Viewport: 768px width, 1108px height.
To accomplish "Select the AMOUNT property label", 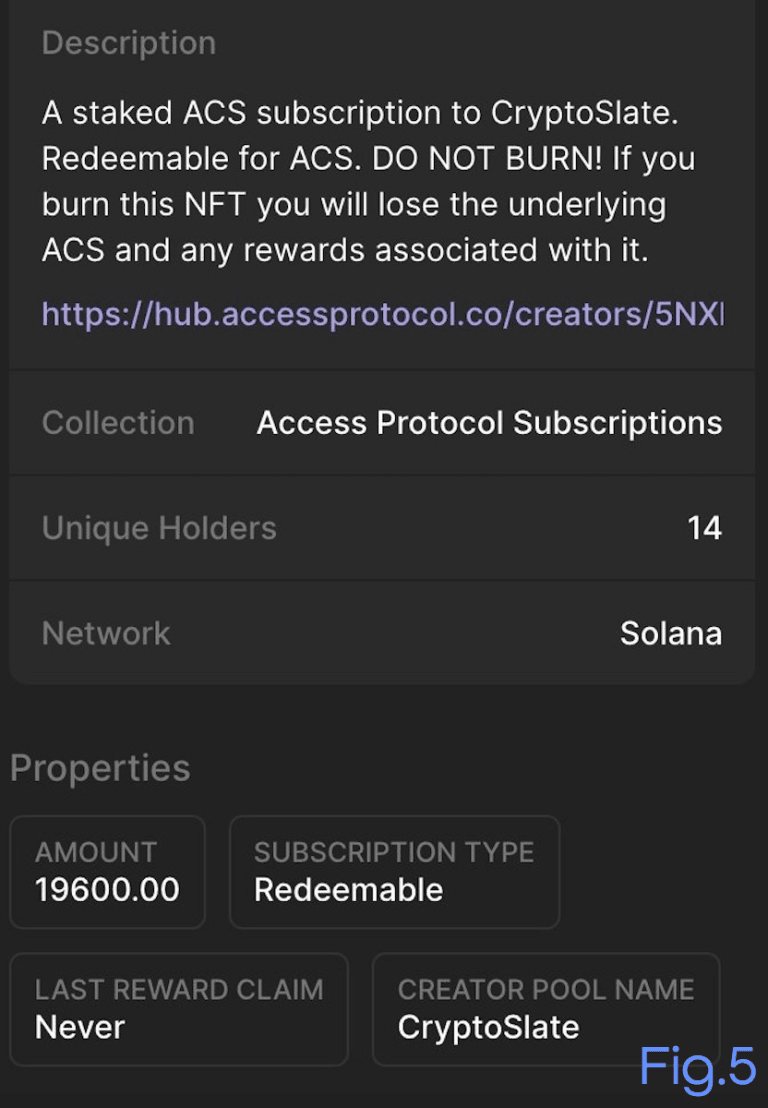I will (96, 852).
